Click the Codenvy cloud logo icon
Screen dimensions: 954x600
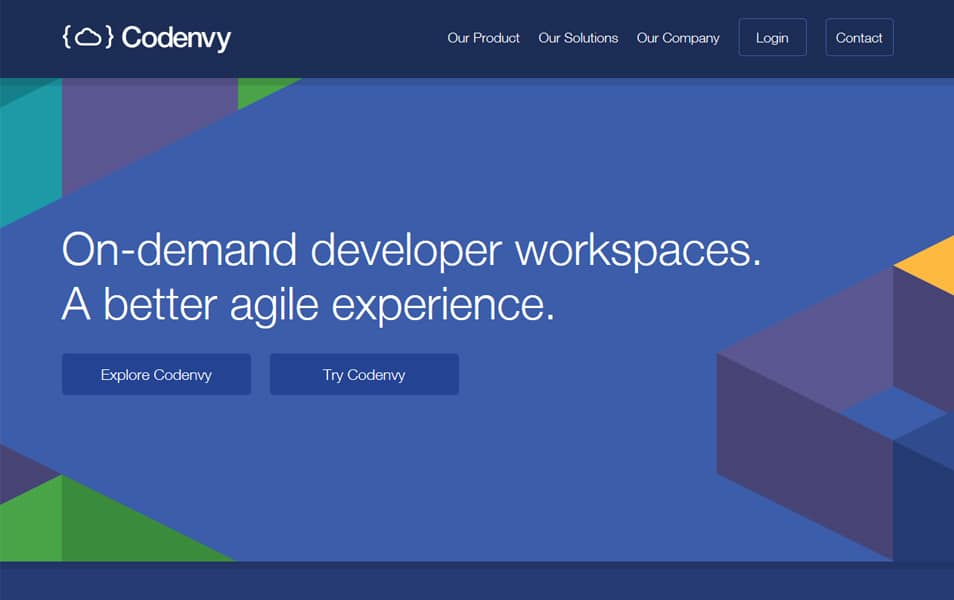point(88,37)
